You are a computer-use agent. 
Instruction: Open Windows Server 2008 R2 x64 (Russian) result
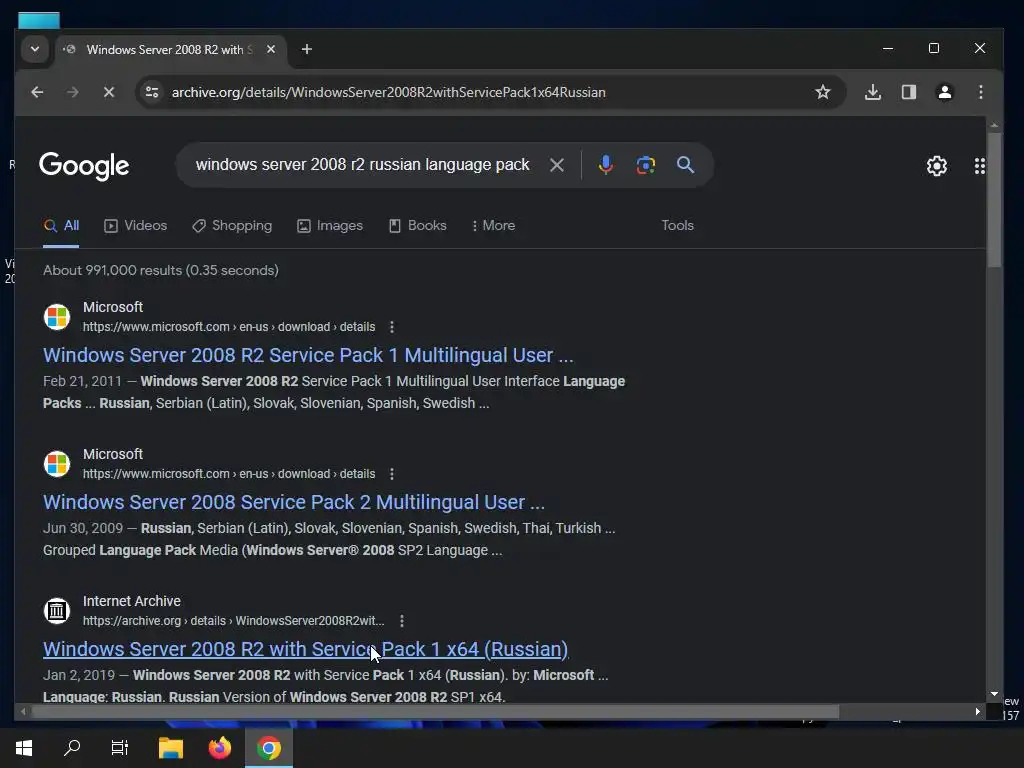click(x=306, y=649)
